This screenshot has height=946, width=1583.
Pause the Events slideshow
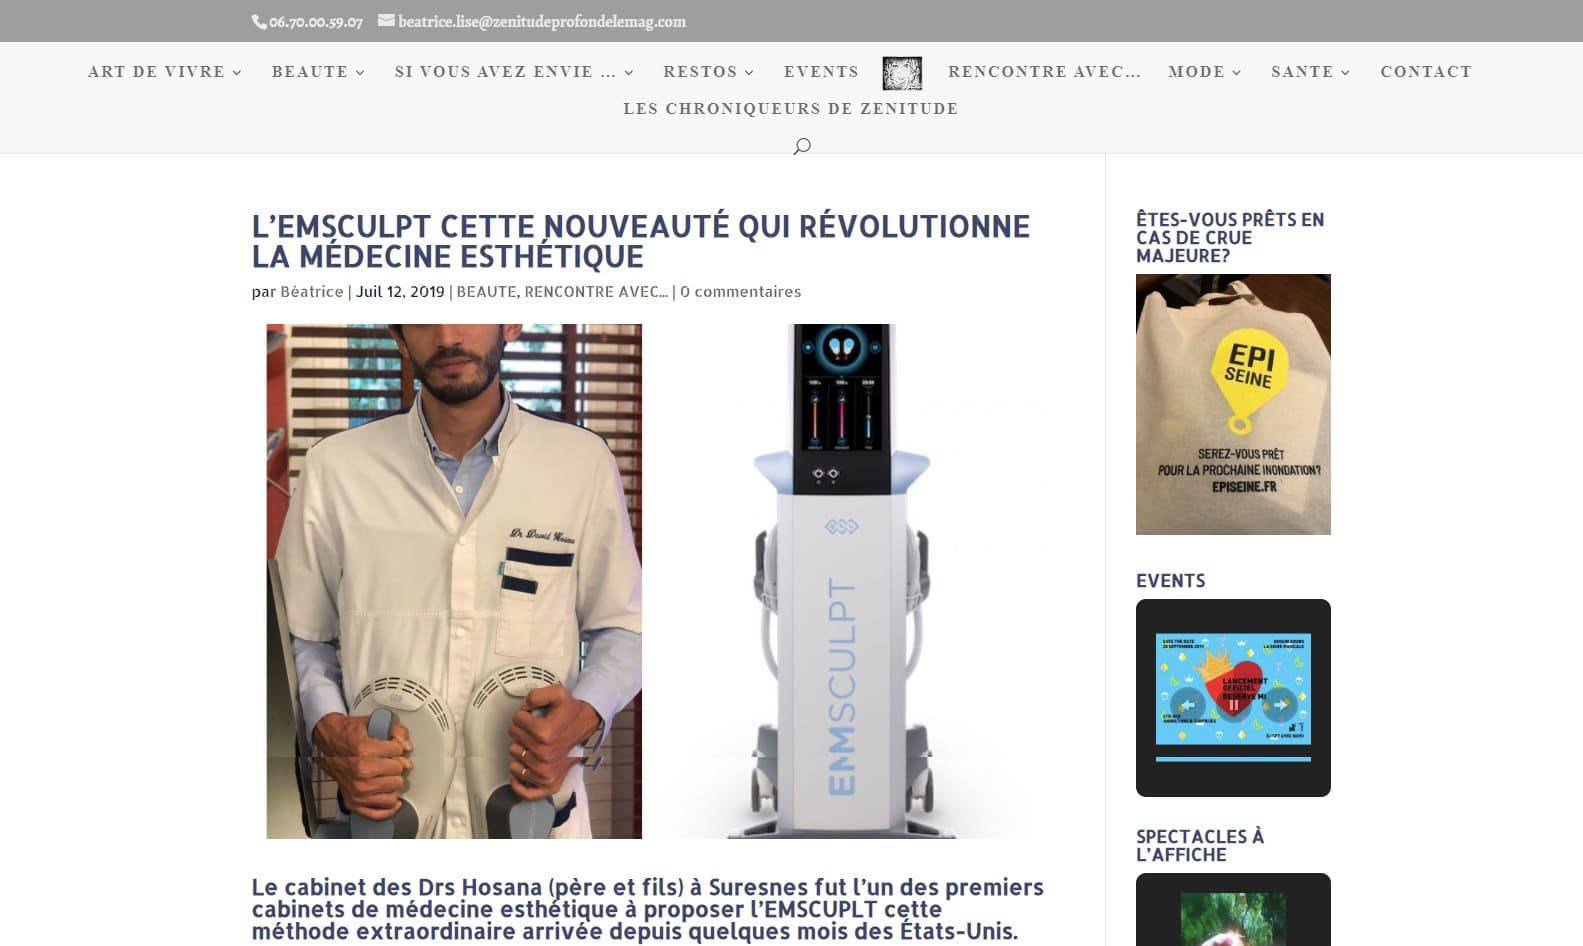point(1233,704)
